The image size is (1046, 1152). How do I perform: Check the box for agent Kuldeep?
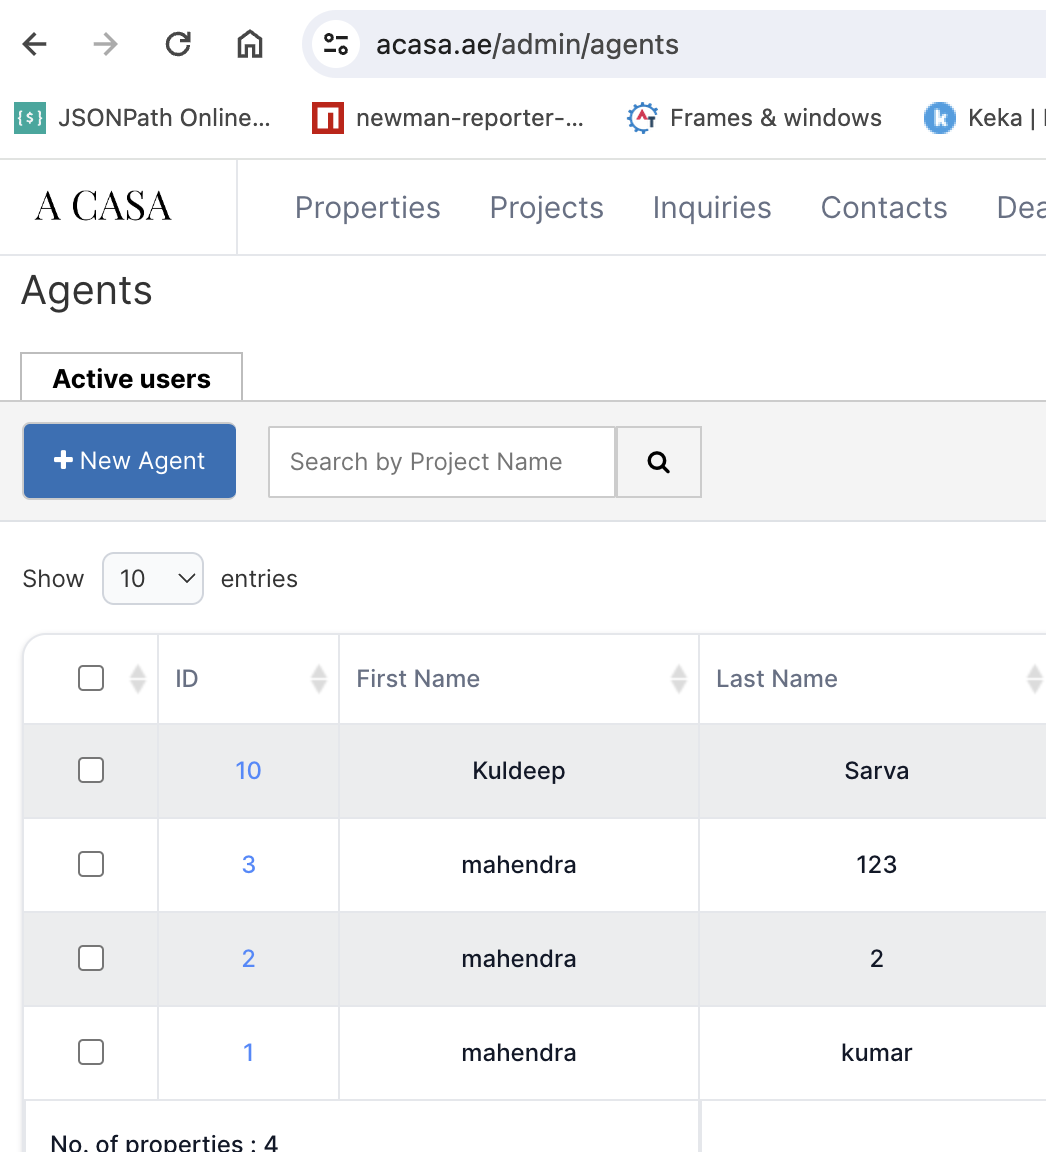91,770
